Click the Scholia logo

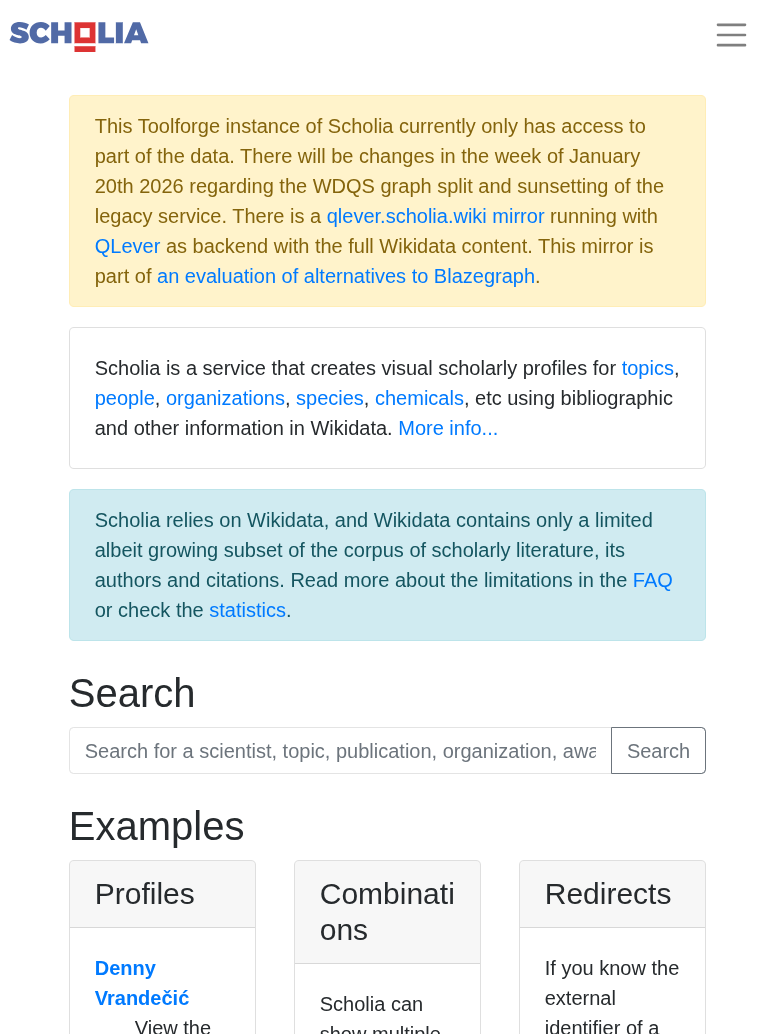(79, 35)
